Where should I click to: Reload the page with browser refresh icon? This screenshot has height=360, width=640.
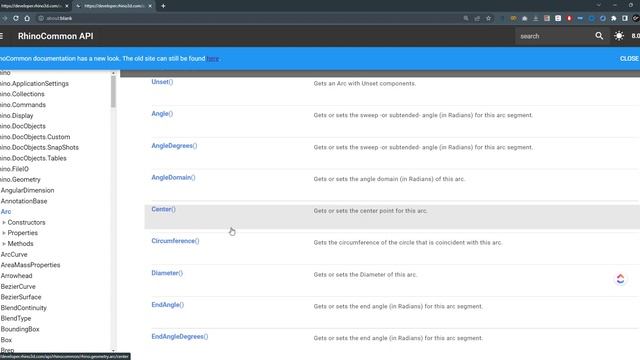click(x=16, y=18)
